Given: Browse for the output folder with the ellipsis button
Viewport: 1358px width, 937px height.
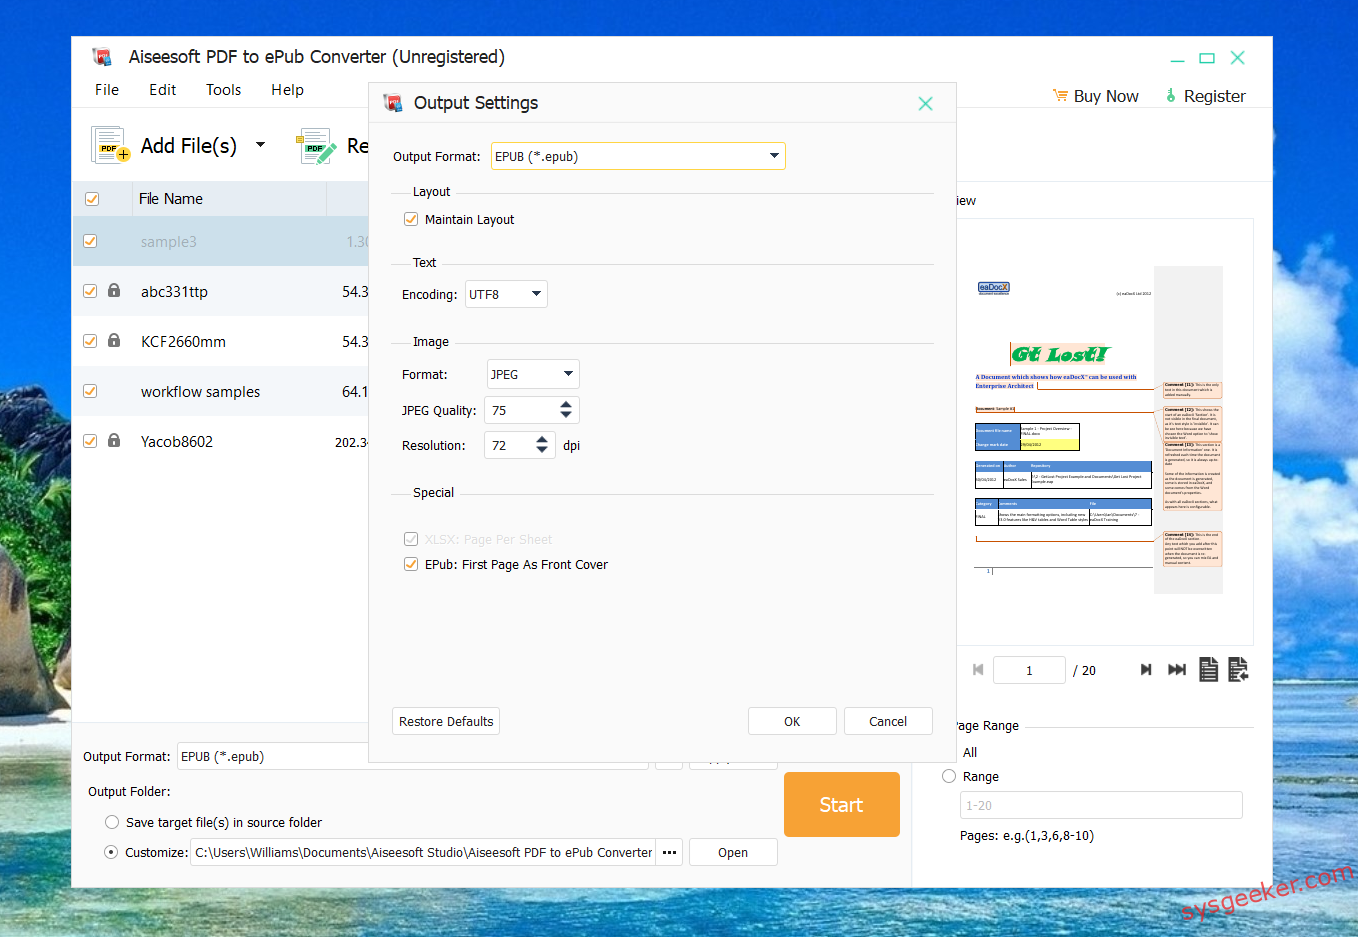Looking at the screenshot, I should point(670,853).
